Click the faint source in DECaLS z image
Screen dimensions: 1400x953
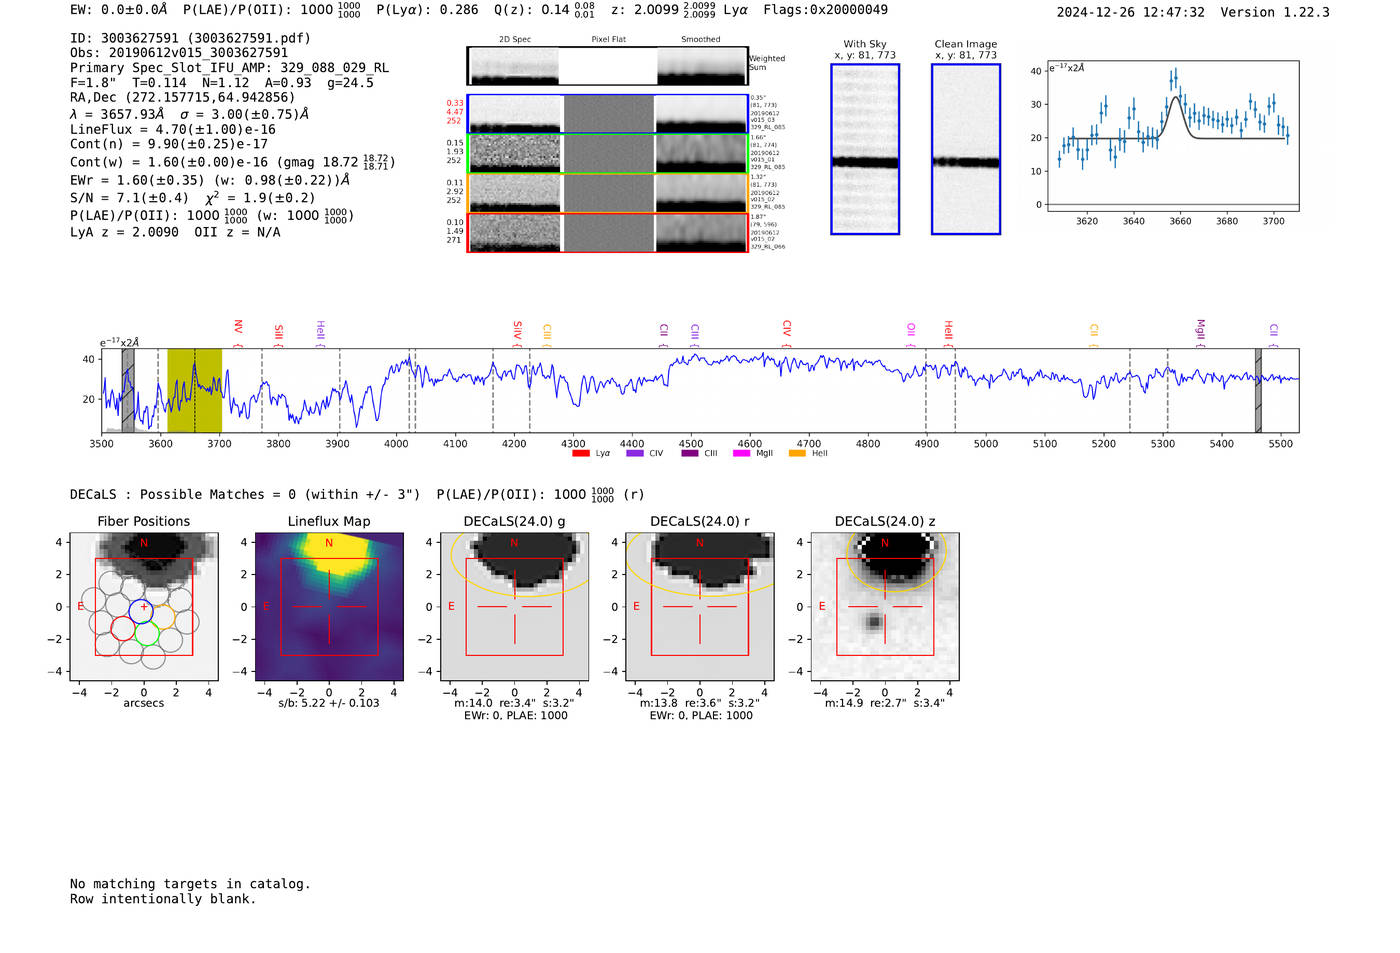click(874, 622)
